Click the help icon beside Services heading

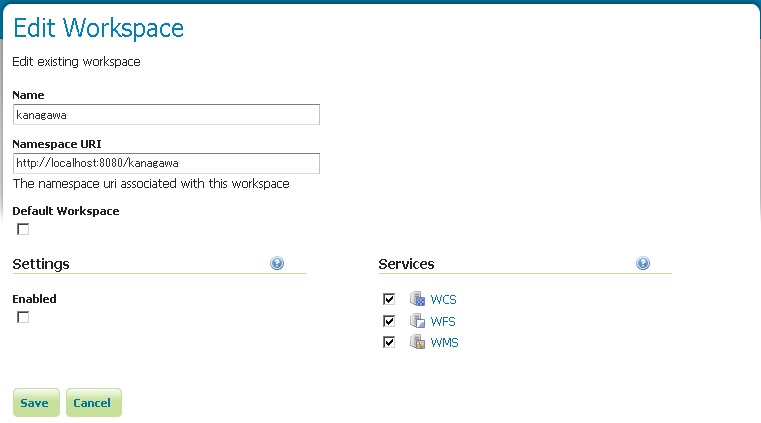pyautogui.click(x=643, y=264)
